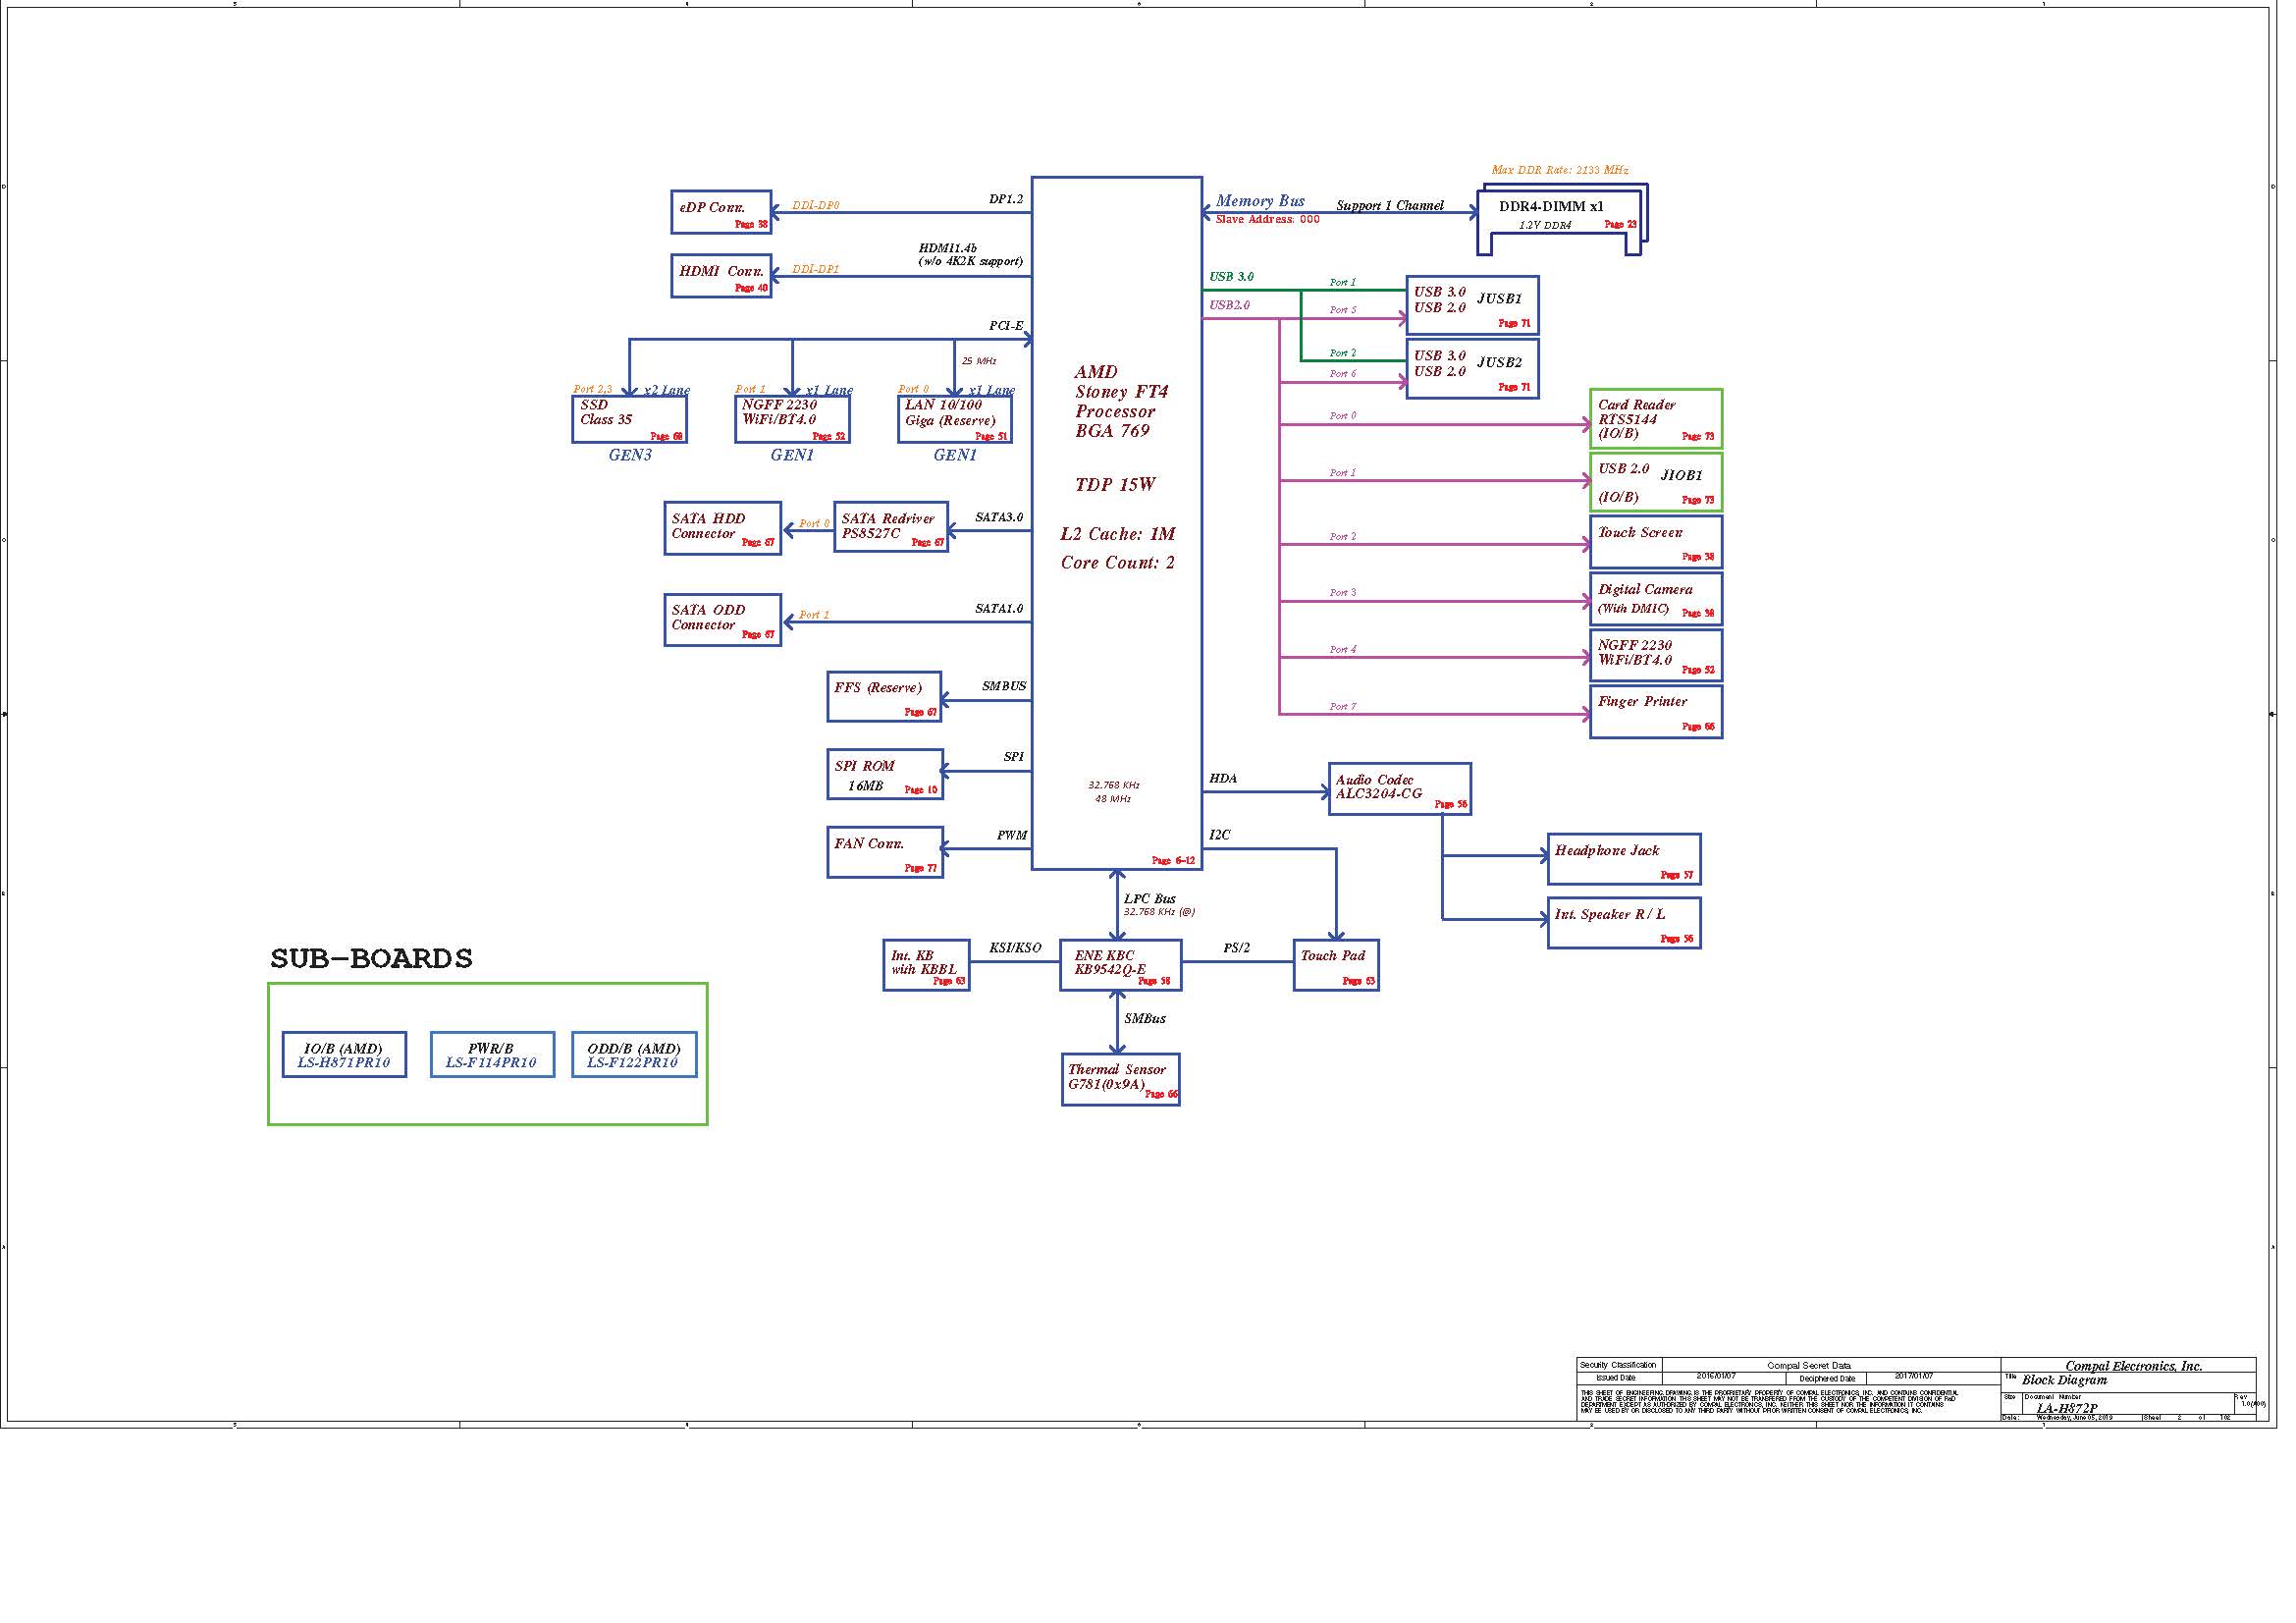Select the SATA HDD Connector block
Screen dimensions: 2296x1623
723,528
